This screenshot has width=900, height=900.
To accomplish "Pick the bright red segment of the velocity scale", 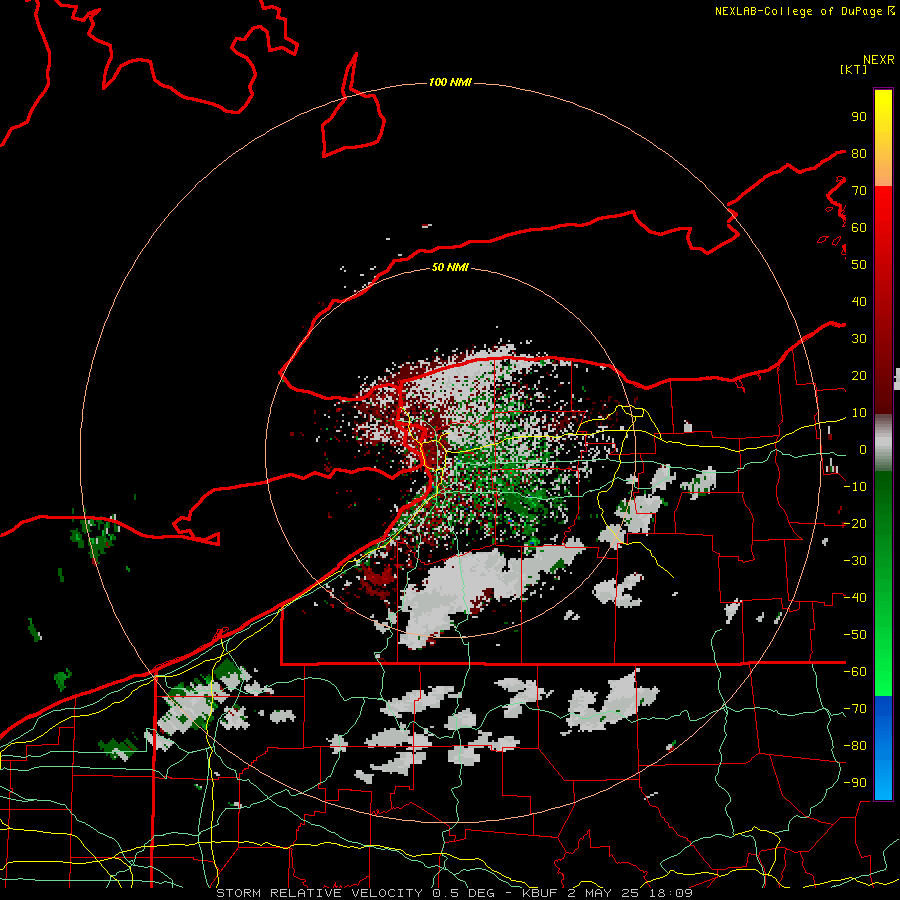I will [883, 298].
